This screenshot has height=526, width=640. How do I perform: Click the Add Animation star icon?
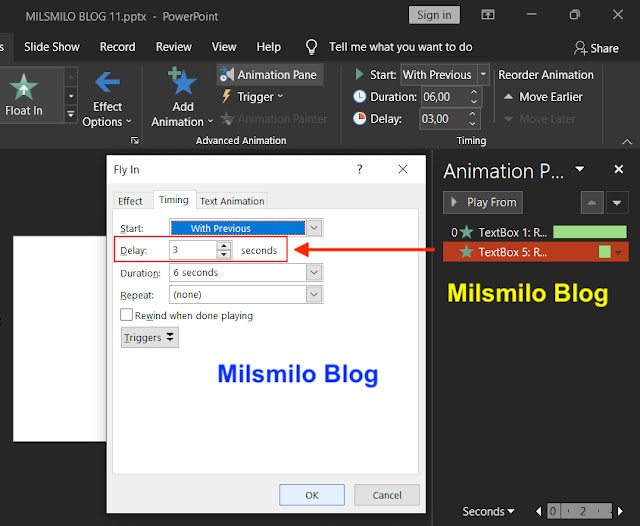tap(182, 81)
